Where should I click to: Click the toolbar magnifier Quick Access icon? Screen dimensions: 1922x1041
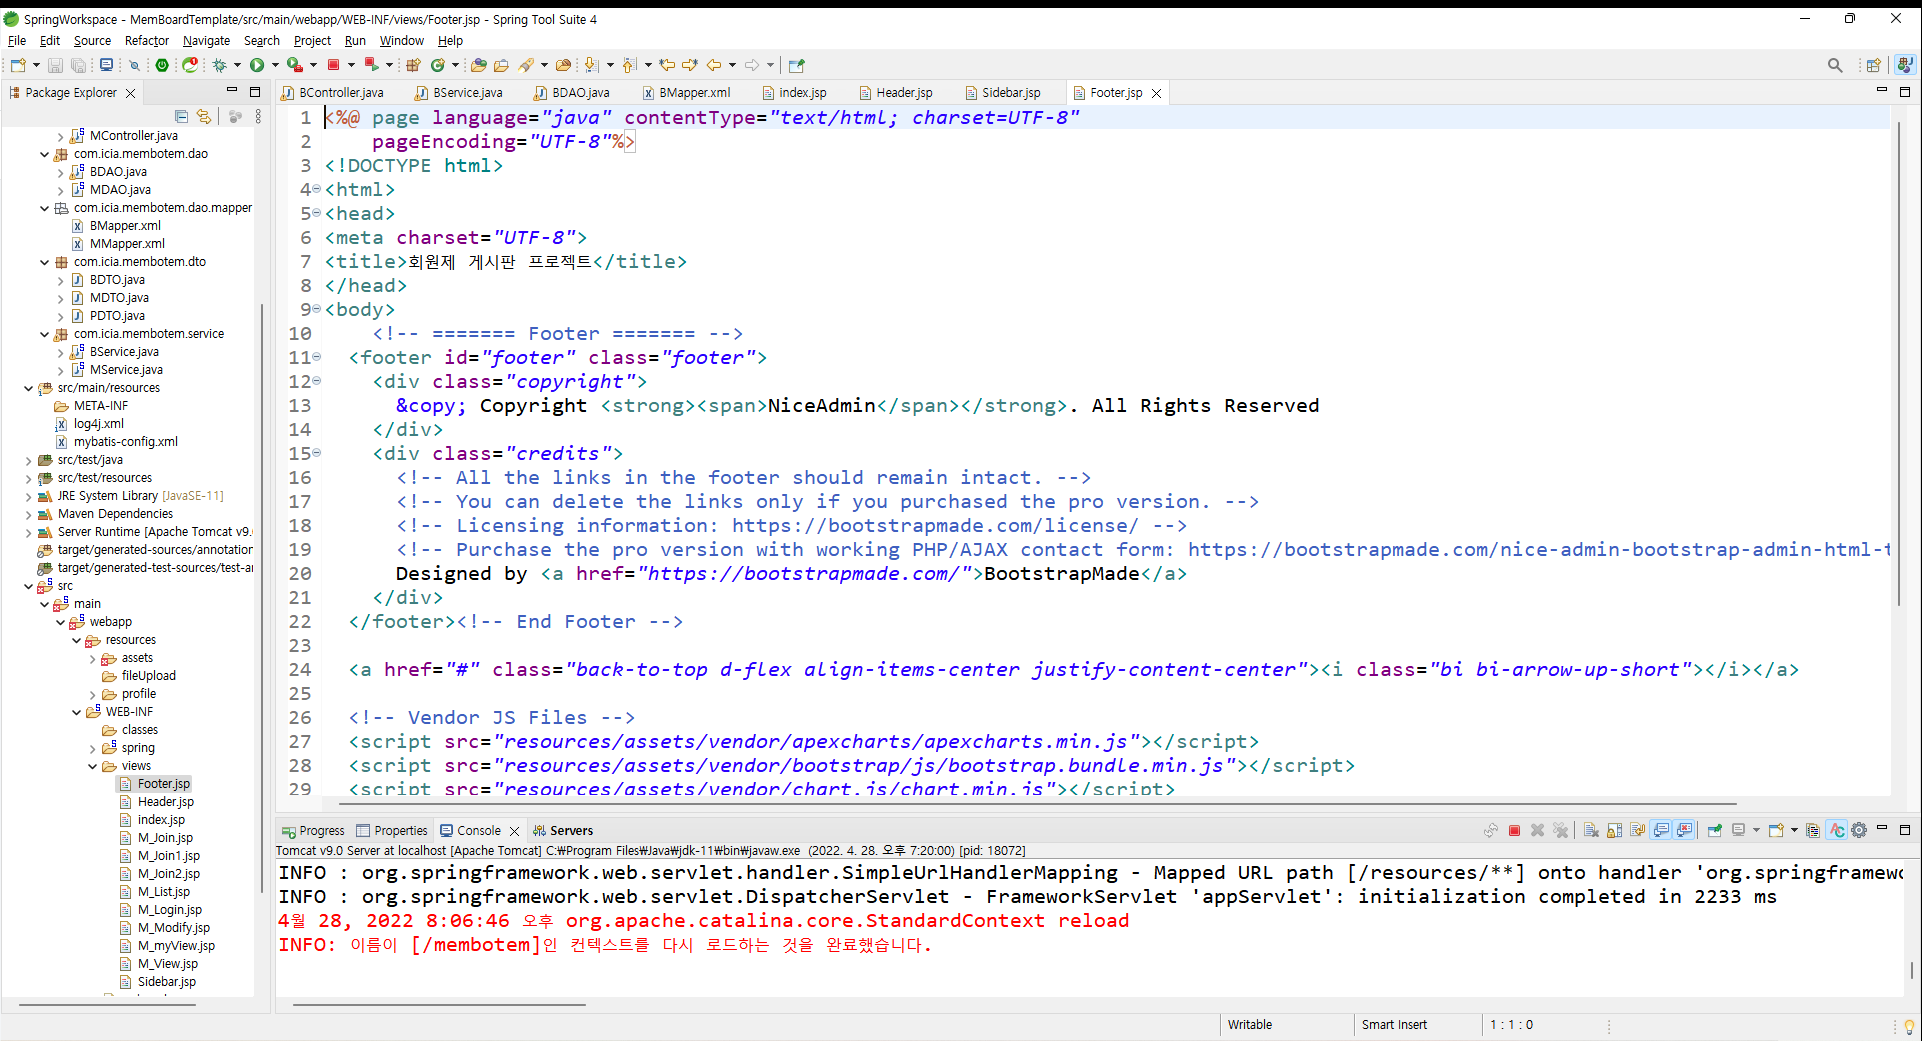pyautogui.click(x=1835, y=65)
